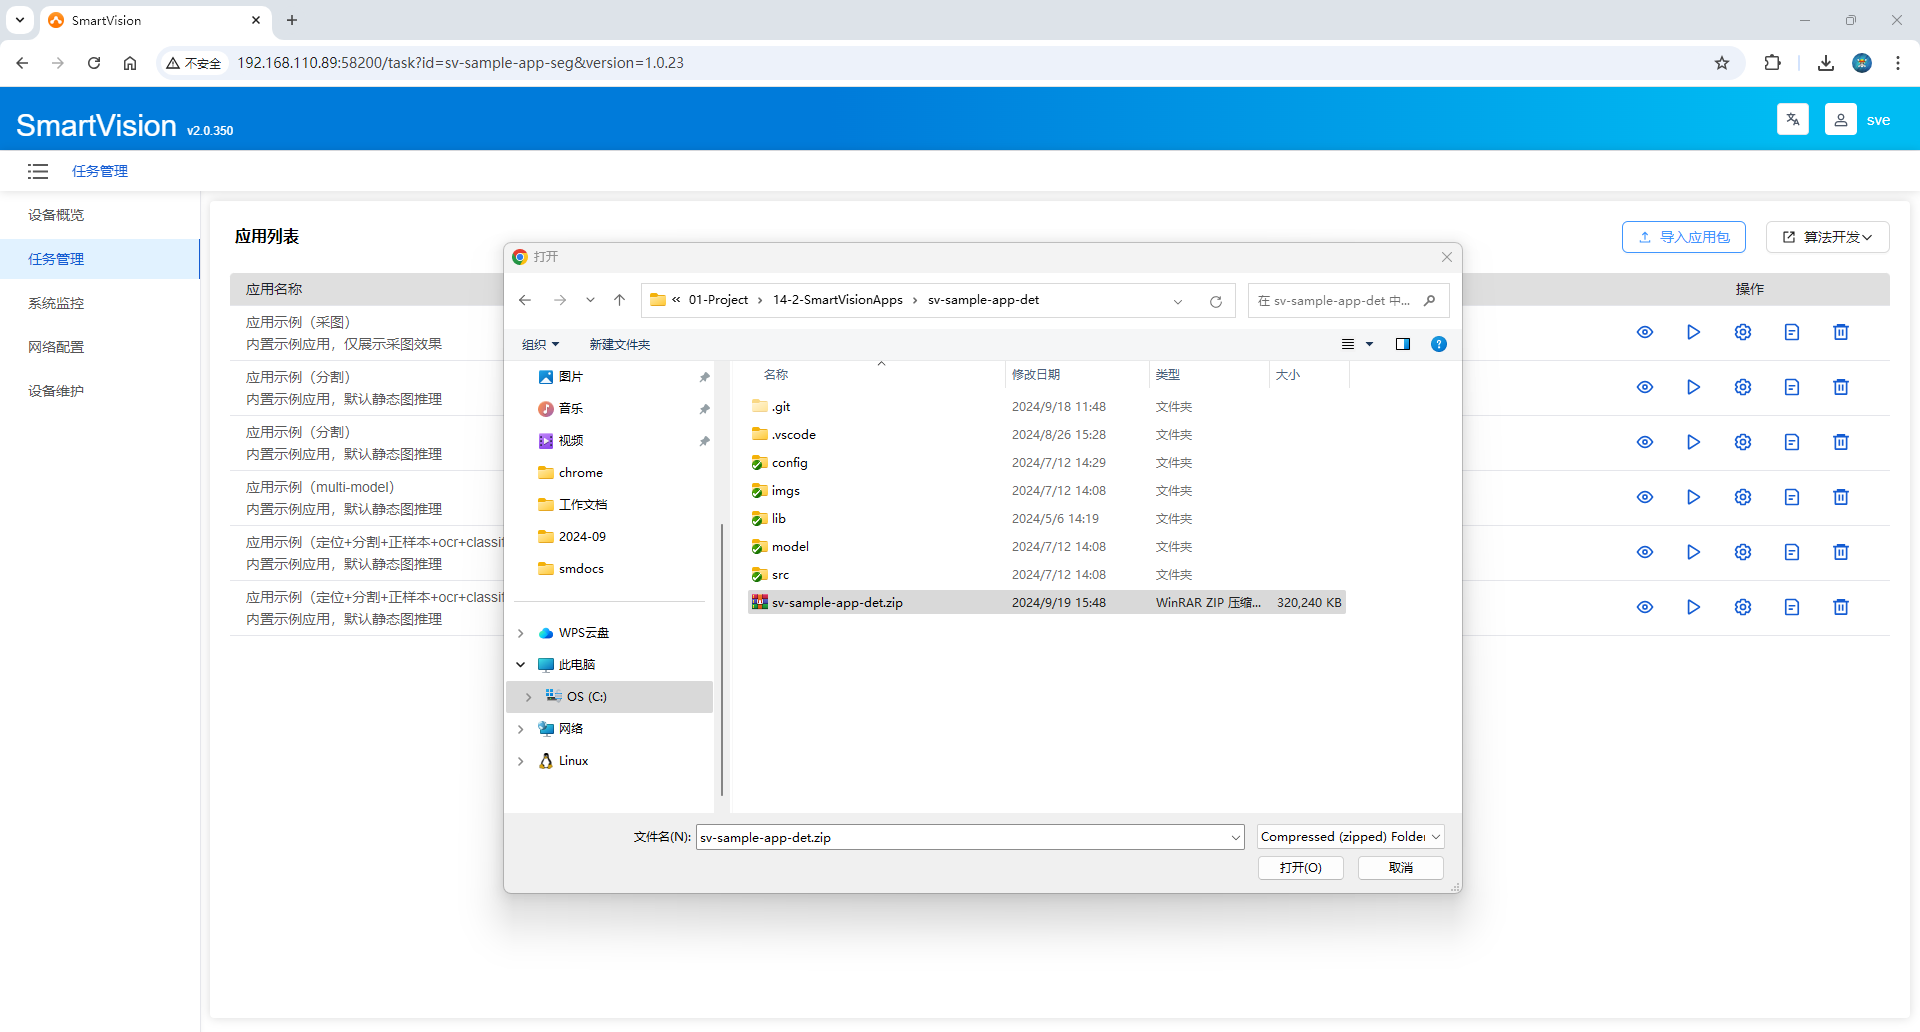The height and width of the screenshot is (1032, 1920).
Task: Select 系统监控 in the sidebar
Action: (x=100, y=303)
